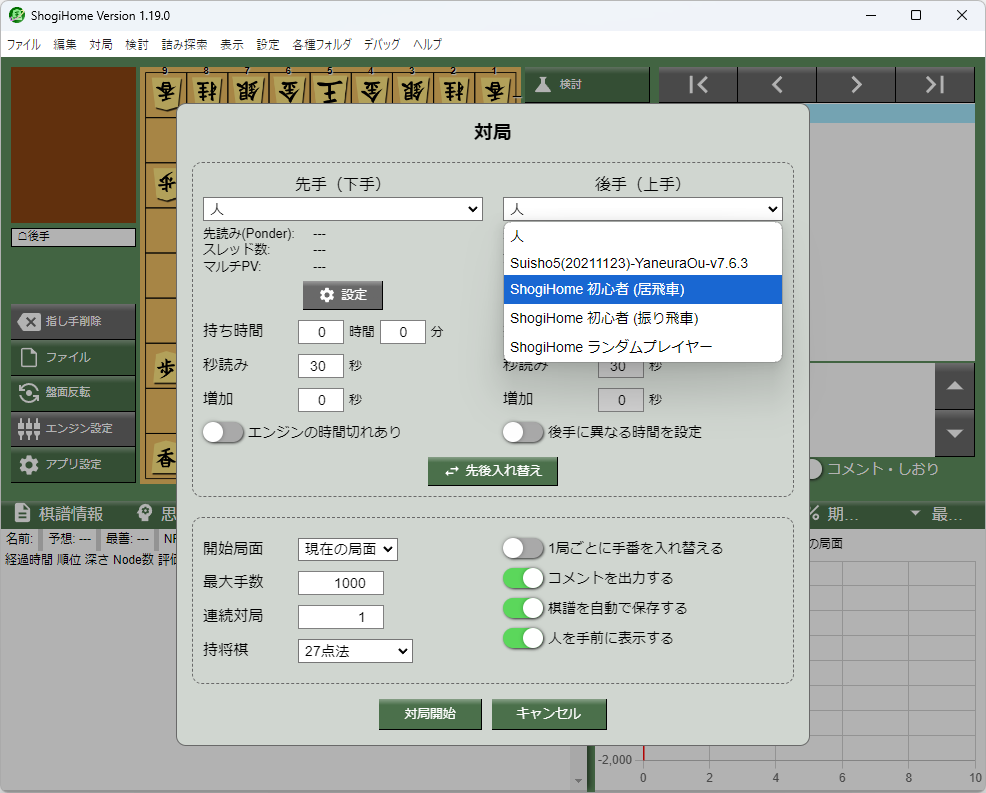Choose ShogiHome 初心者 (振り飛車)
986x793 pixels.
pyautogui.click(x=643, y=318)
